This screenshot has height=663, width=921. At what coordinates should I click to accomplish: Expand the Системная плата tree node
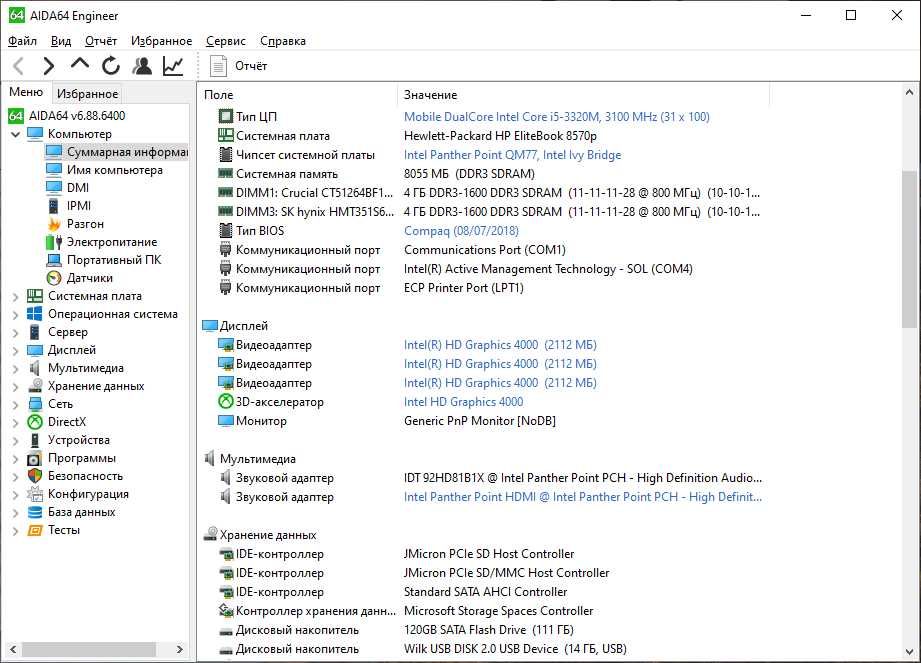[16, 297]
